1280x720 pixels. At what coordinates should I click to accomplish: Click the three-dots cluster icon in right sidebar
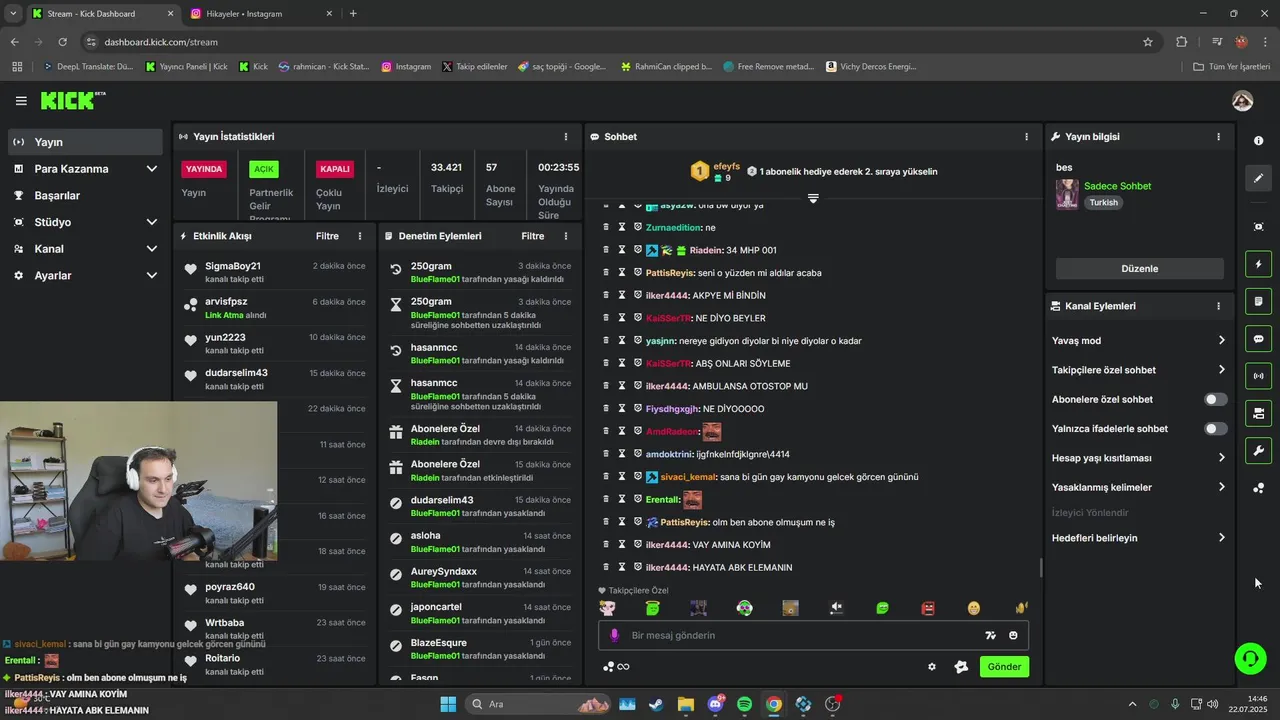[x=1259, y=488]
